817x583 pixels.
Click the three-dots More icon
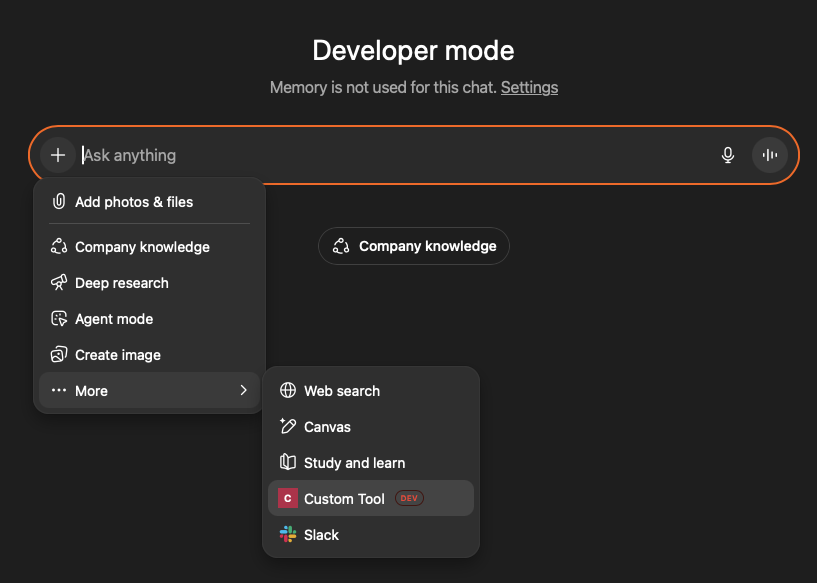tap(59, 390)
